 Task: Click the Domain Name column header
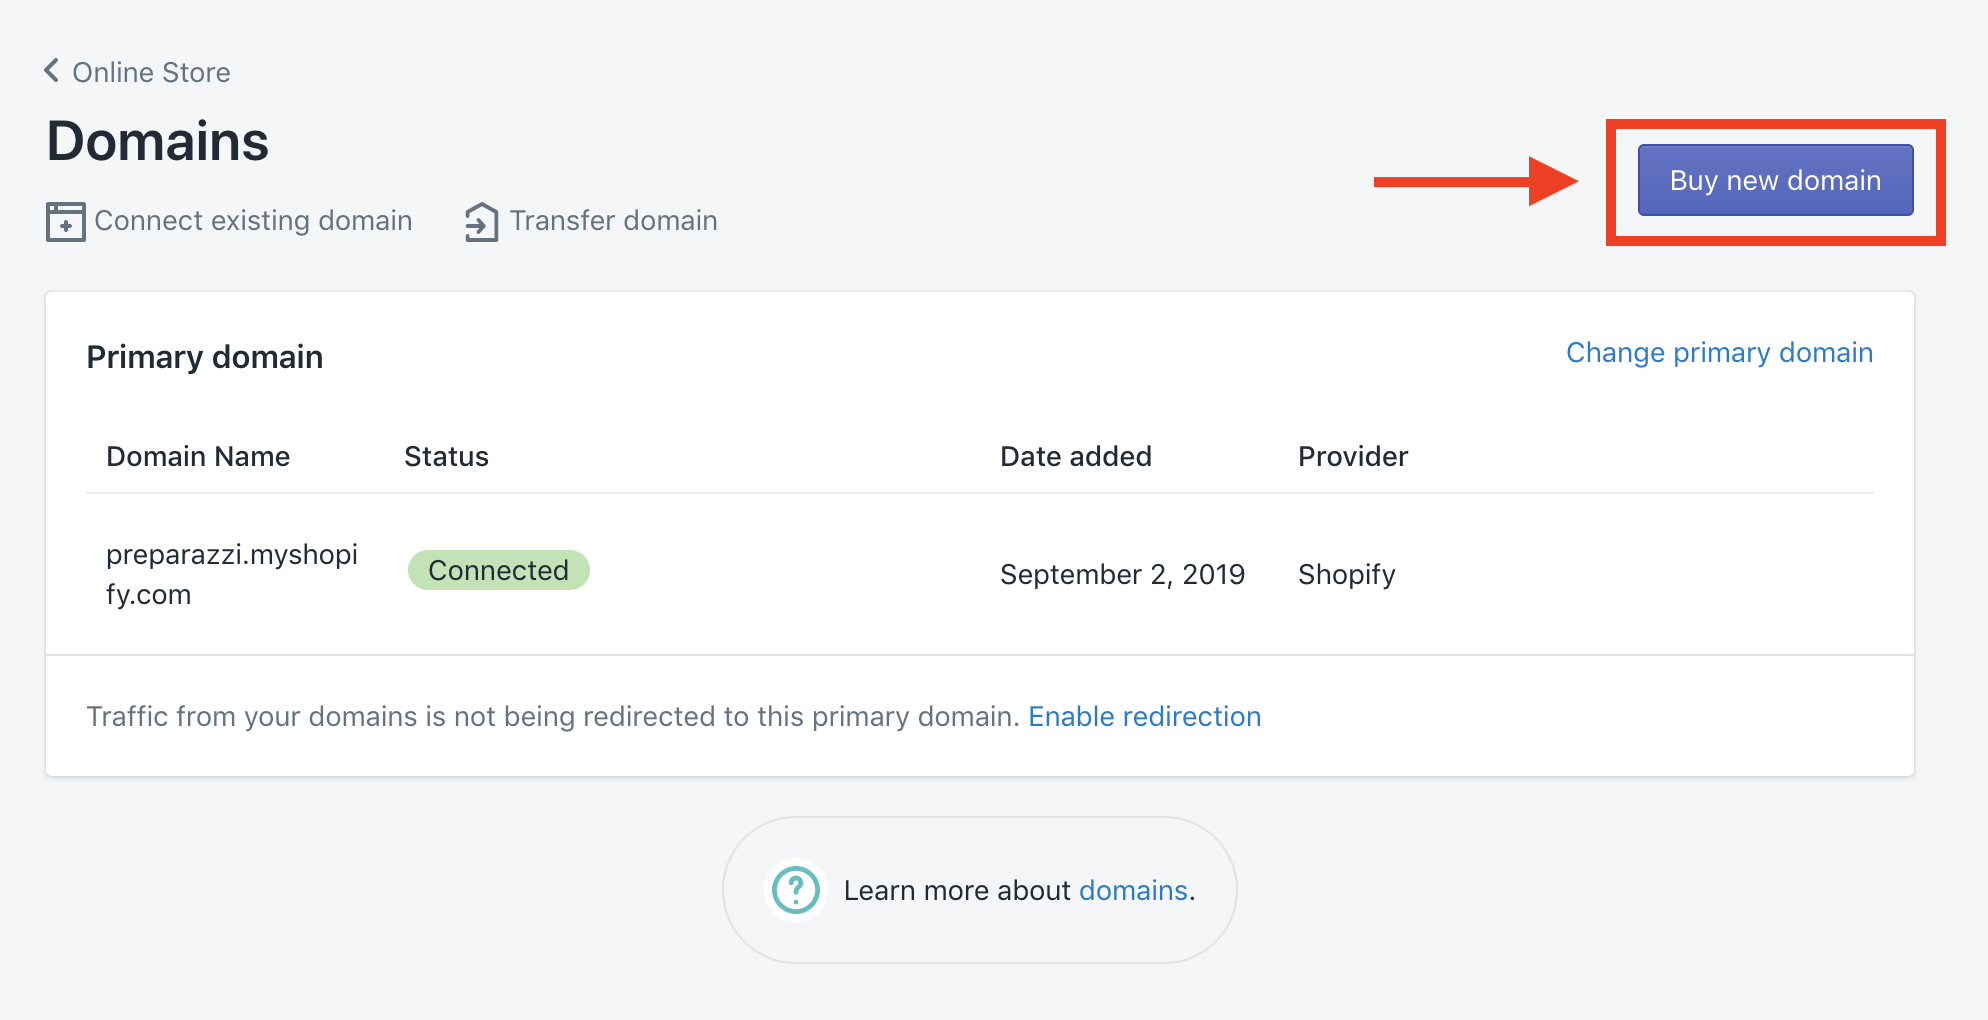click(x=198, y=456)
